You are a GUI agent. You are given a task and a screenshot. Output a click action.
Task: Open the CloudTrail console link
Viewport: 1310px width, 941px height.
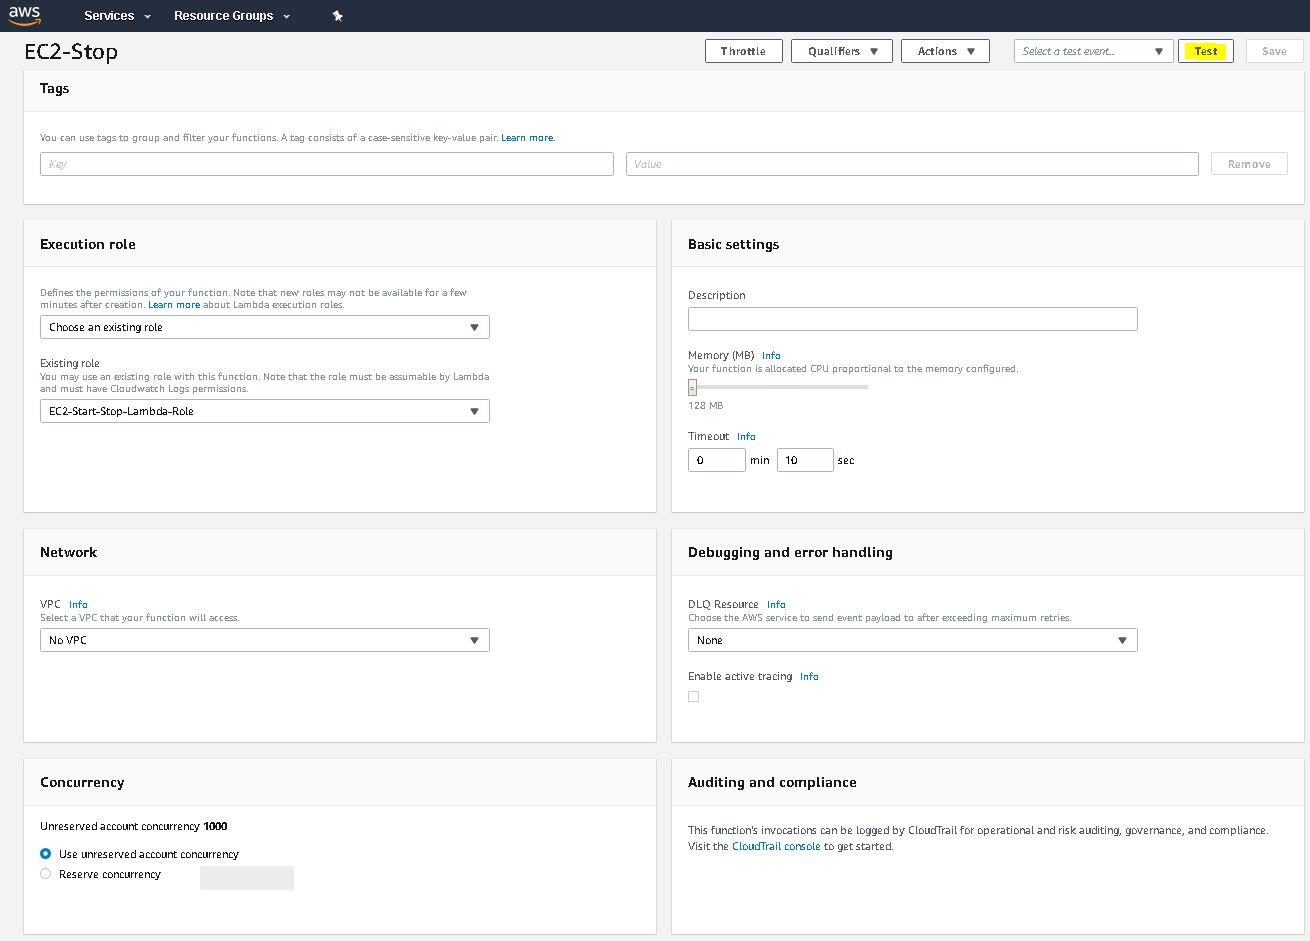click(775, 846)
